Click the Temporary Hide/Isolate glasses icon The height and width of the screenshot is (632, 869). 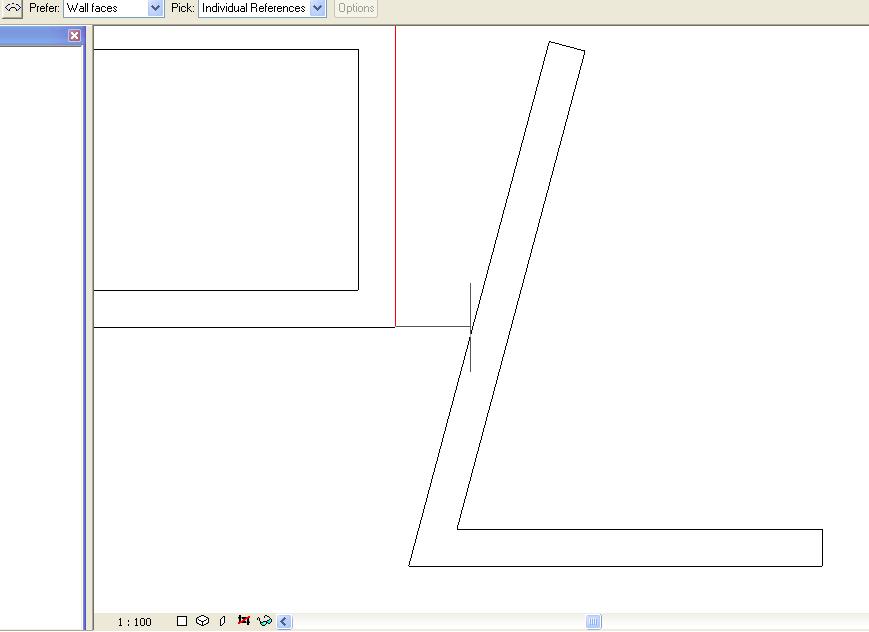tap(264, 621)
